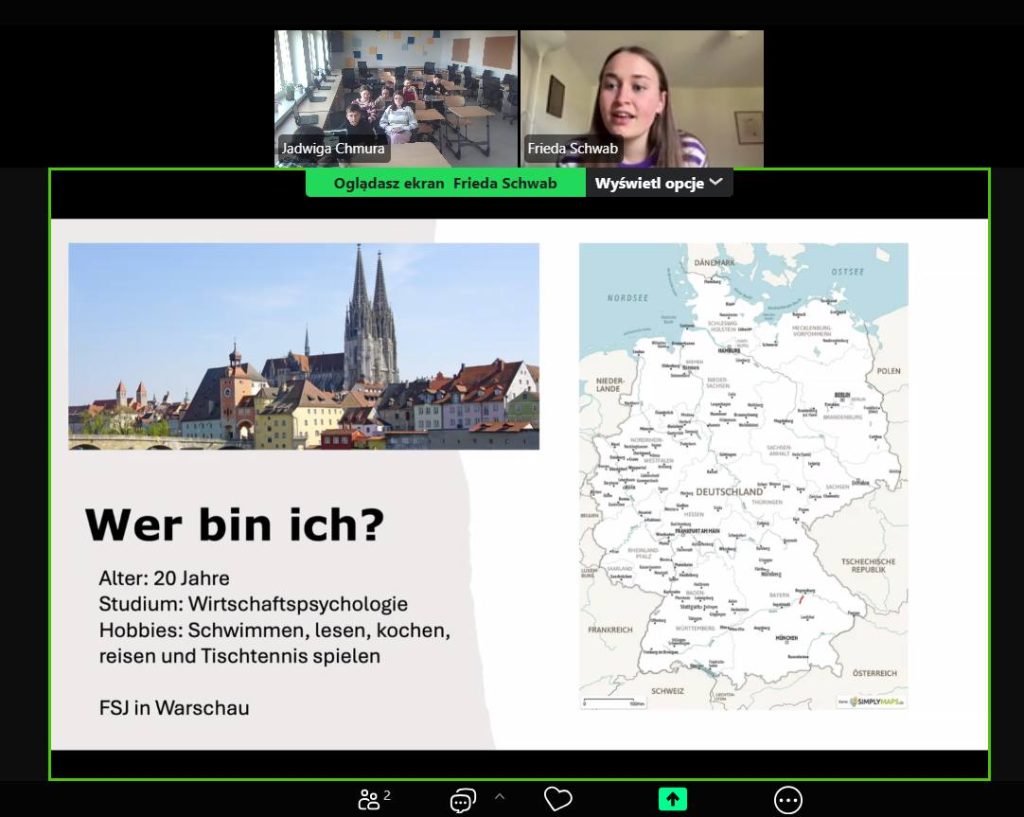The image size is (1024, 817).
Task: Click the "Frieda Schwab" name label on video
Action: point(573,149)
